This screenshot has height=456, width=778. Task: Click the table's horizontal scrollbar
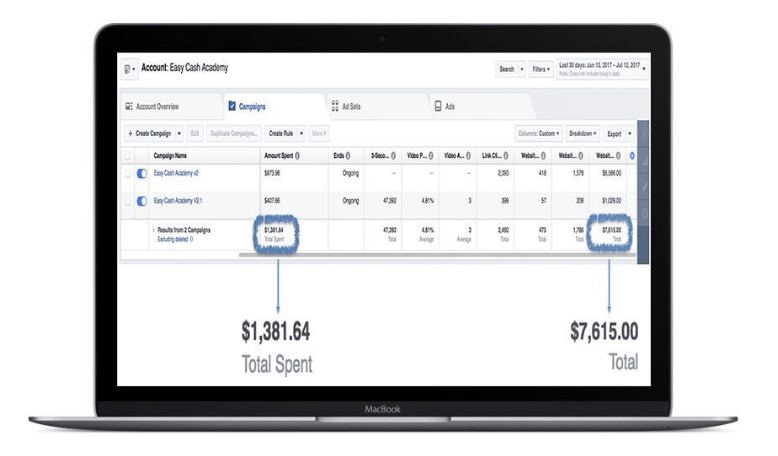coord(437,255)
